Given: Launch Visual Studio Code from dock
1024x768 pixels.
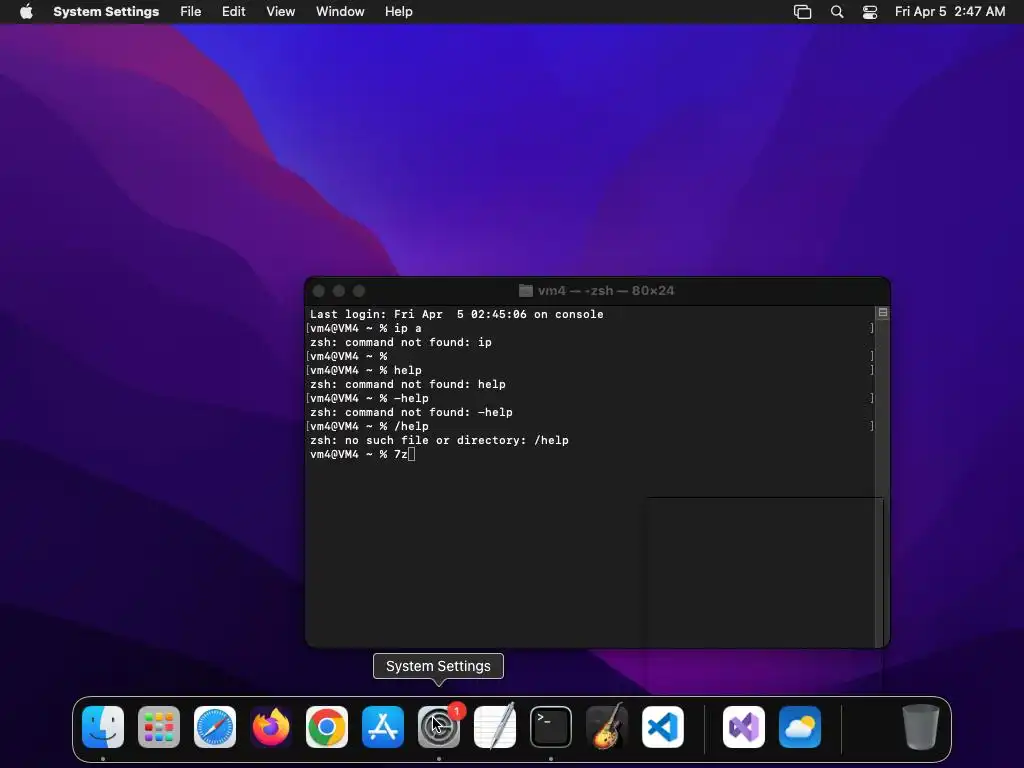Looking at the screenshot, I should (663, 727).
